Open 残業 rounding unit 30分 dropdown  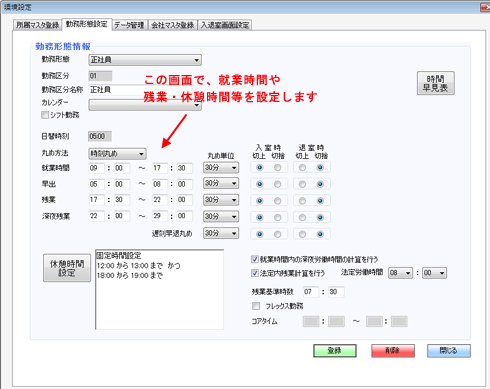tap(221, 200)
